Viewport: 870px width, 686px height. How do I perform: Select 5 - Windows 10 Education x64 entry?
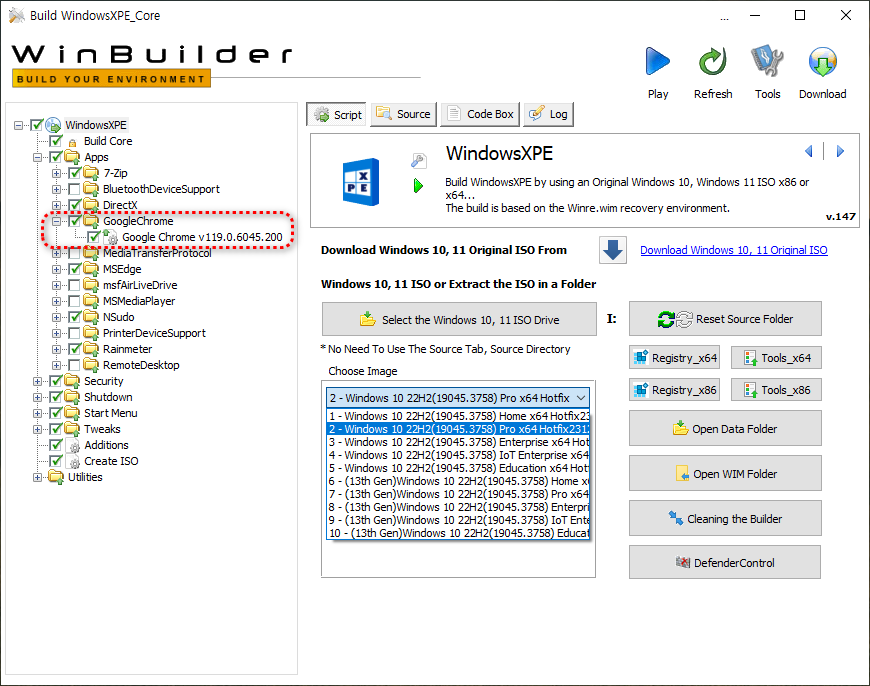click(458, 468)
